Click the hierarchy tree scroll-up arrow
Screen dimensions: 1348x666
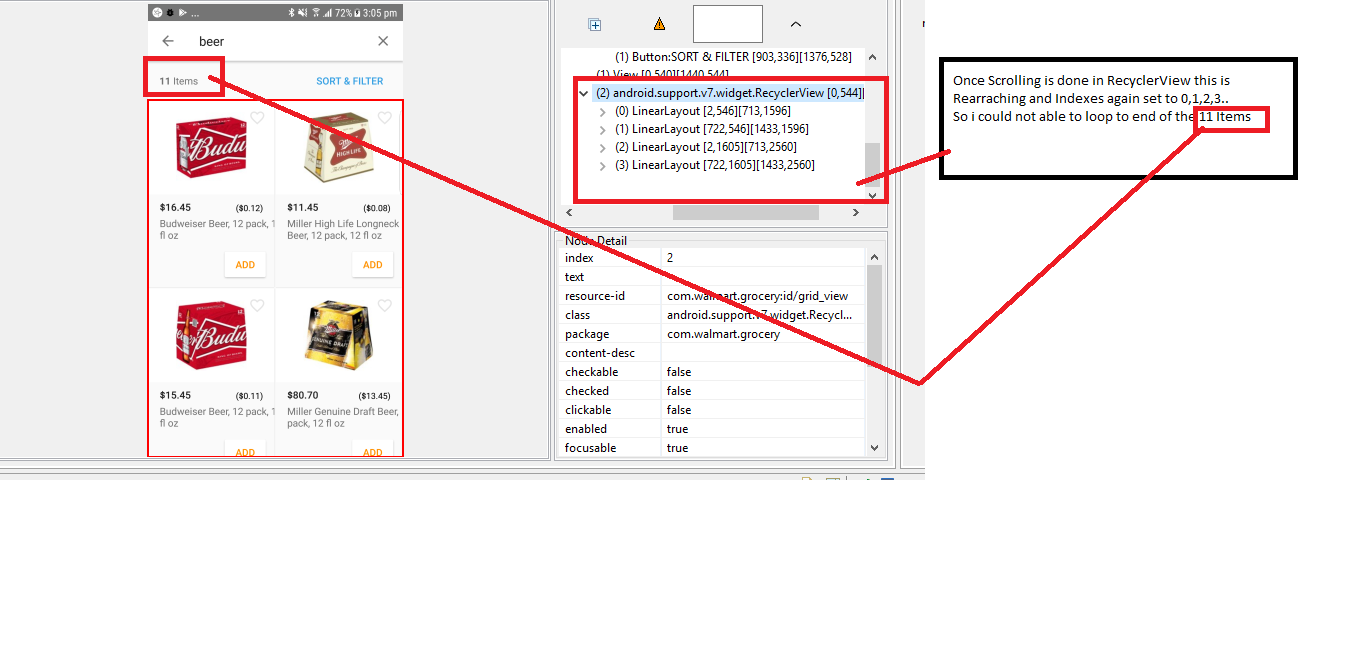[x=873, y=58]
